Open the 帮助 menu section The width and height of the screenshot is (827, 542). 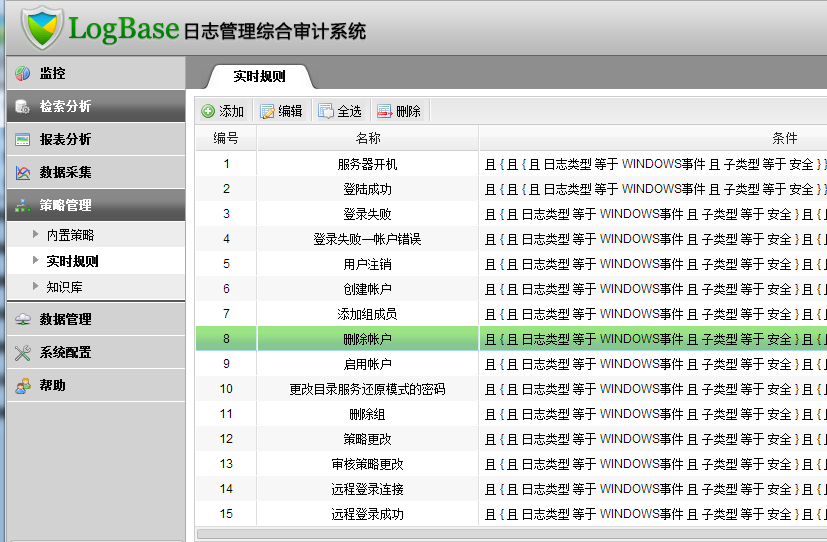pyautogui.click(x=96, y=386)
